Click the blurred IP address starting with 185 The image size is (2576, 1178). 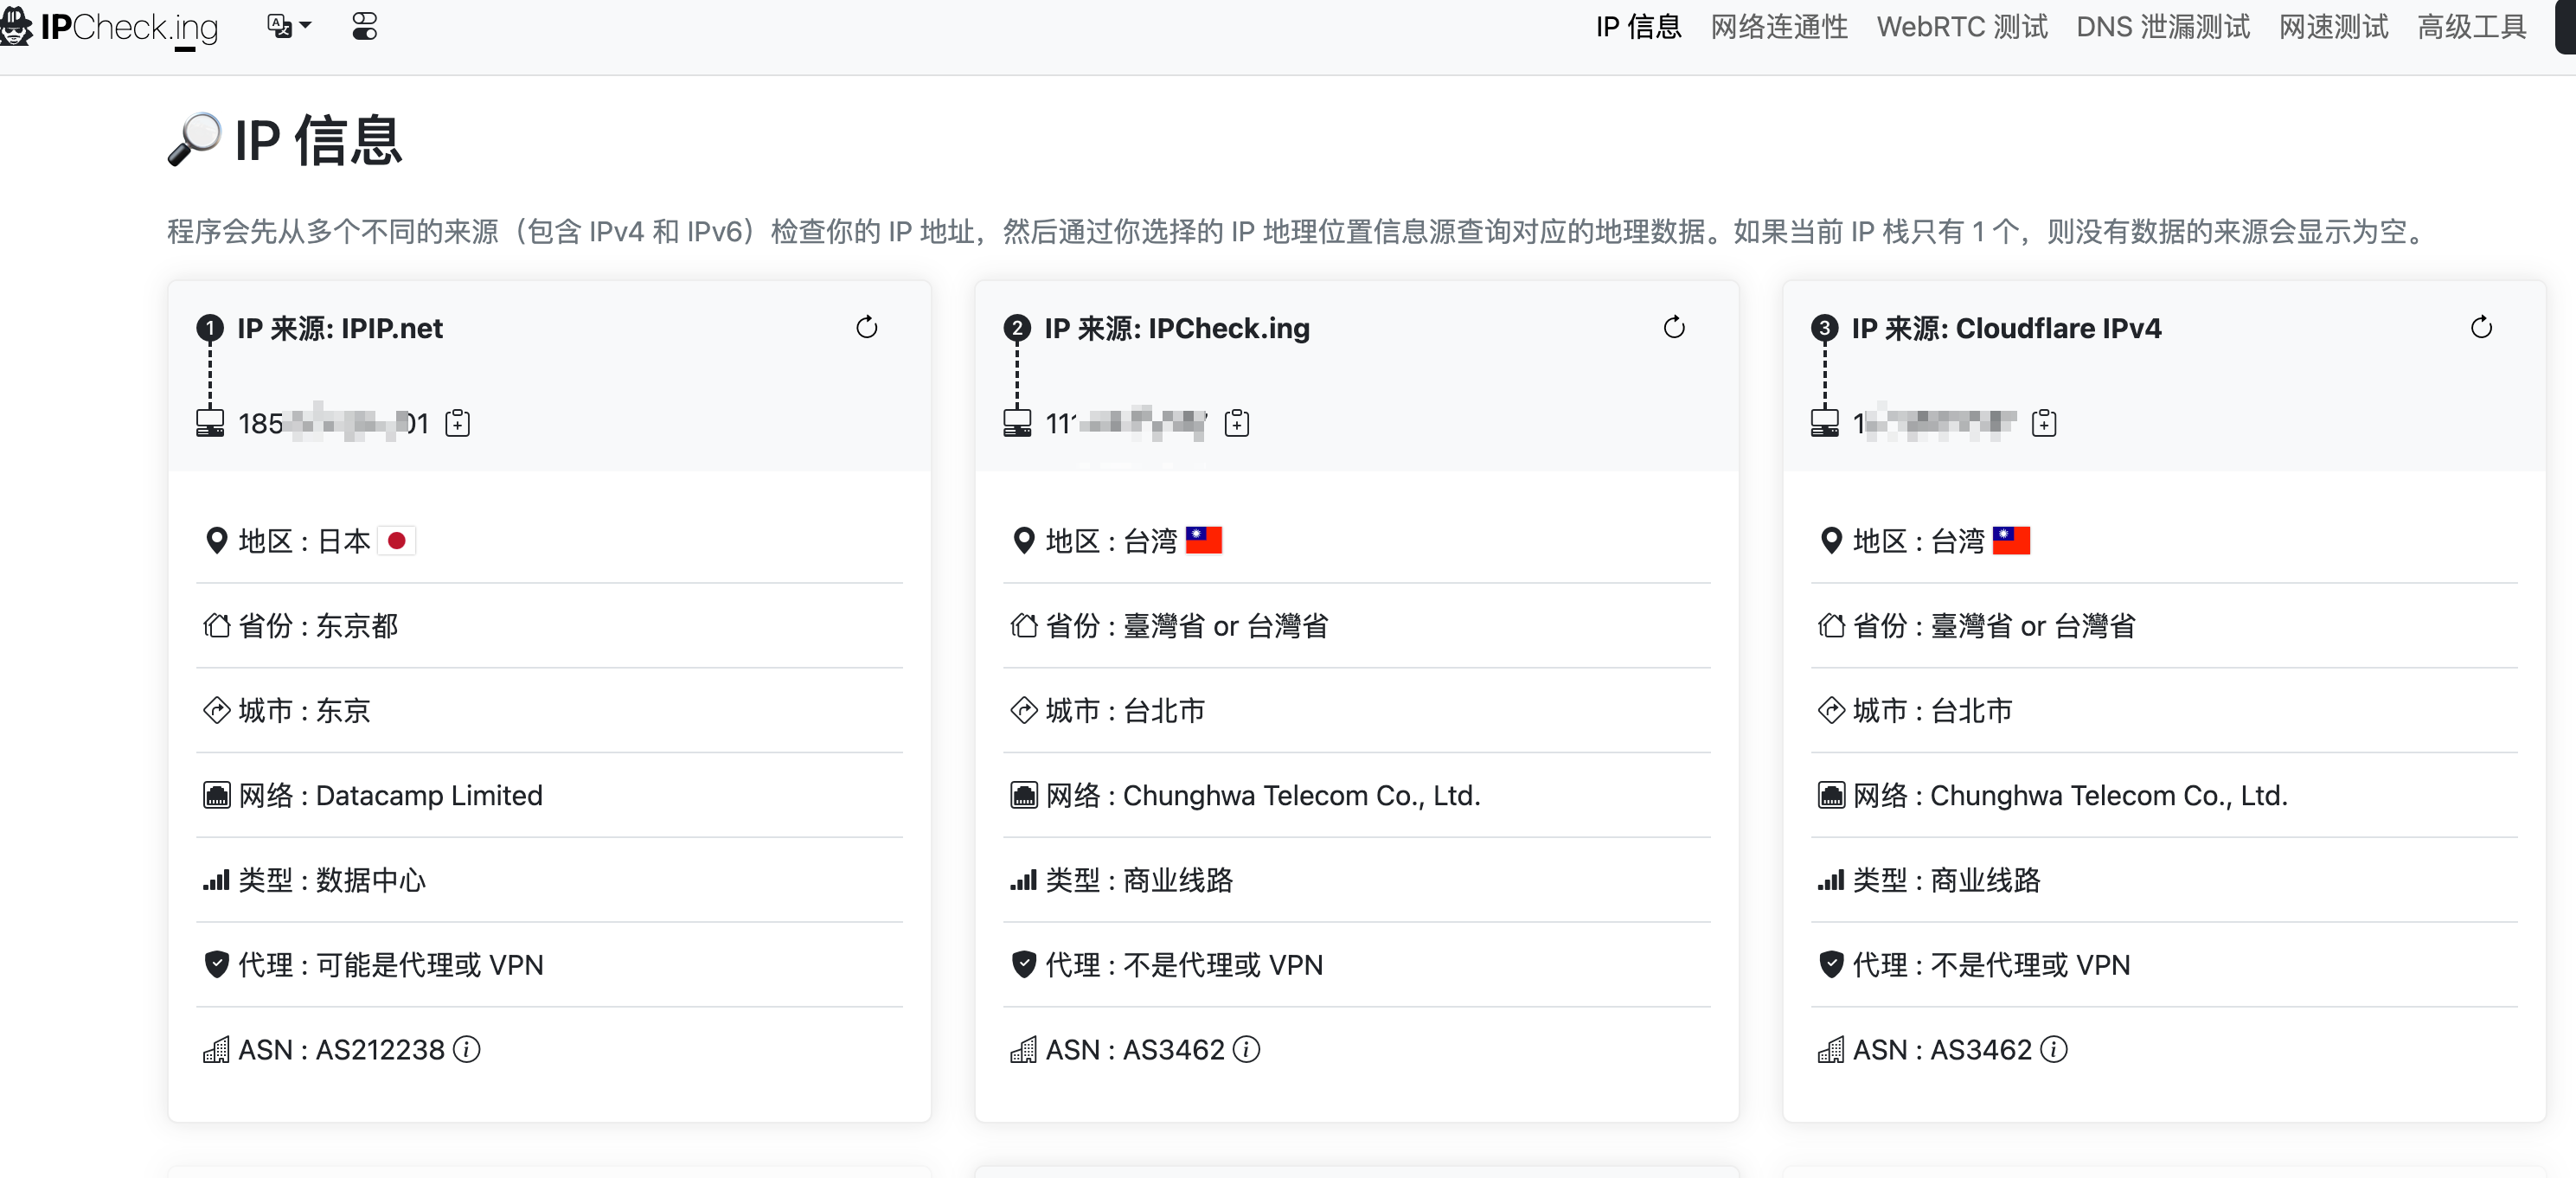point(333,424)
